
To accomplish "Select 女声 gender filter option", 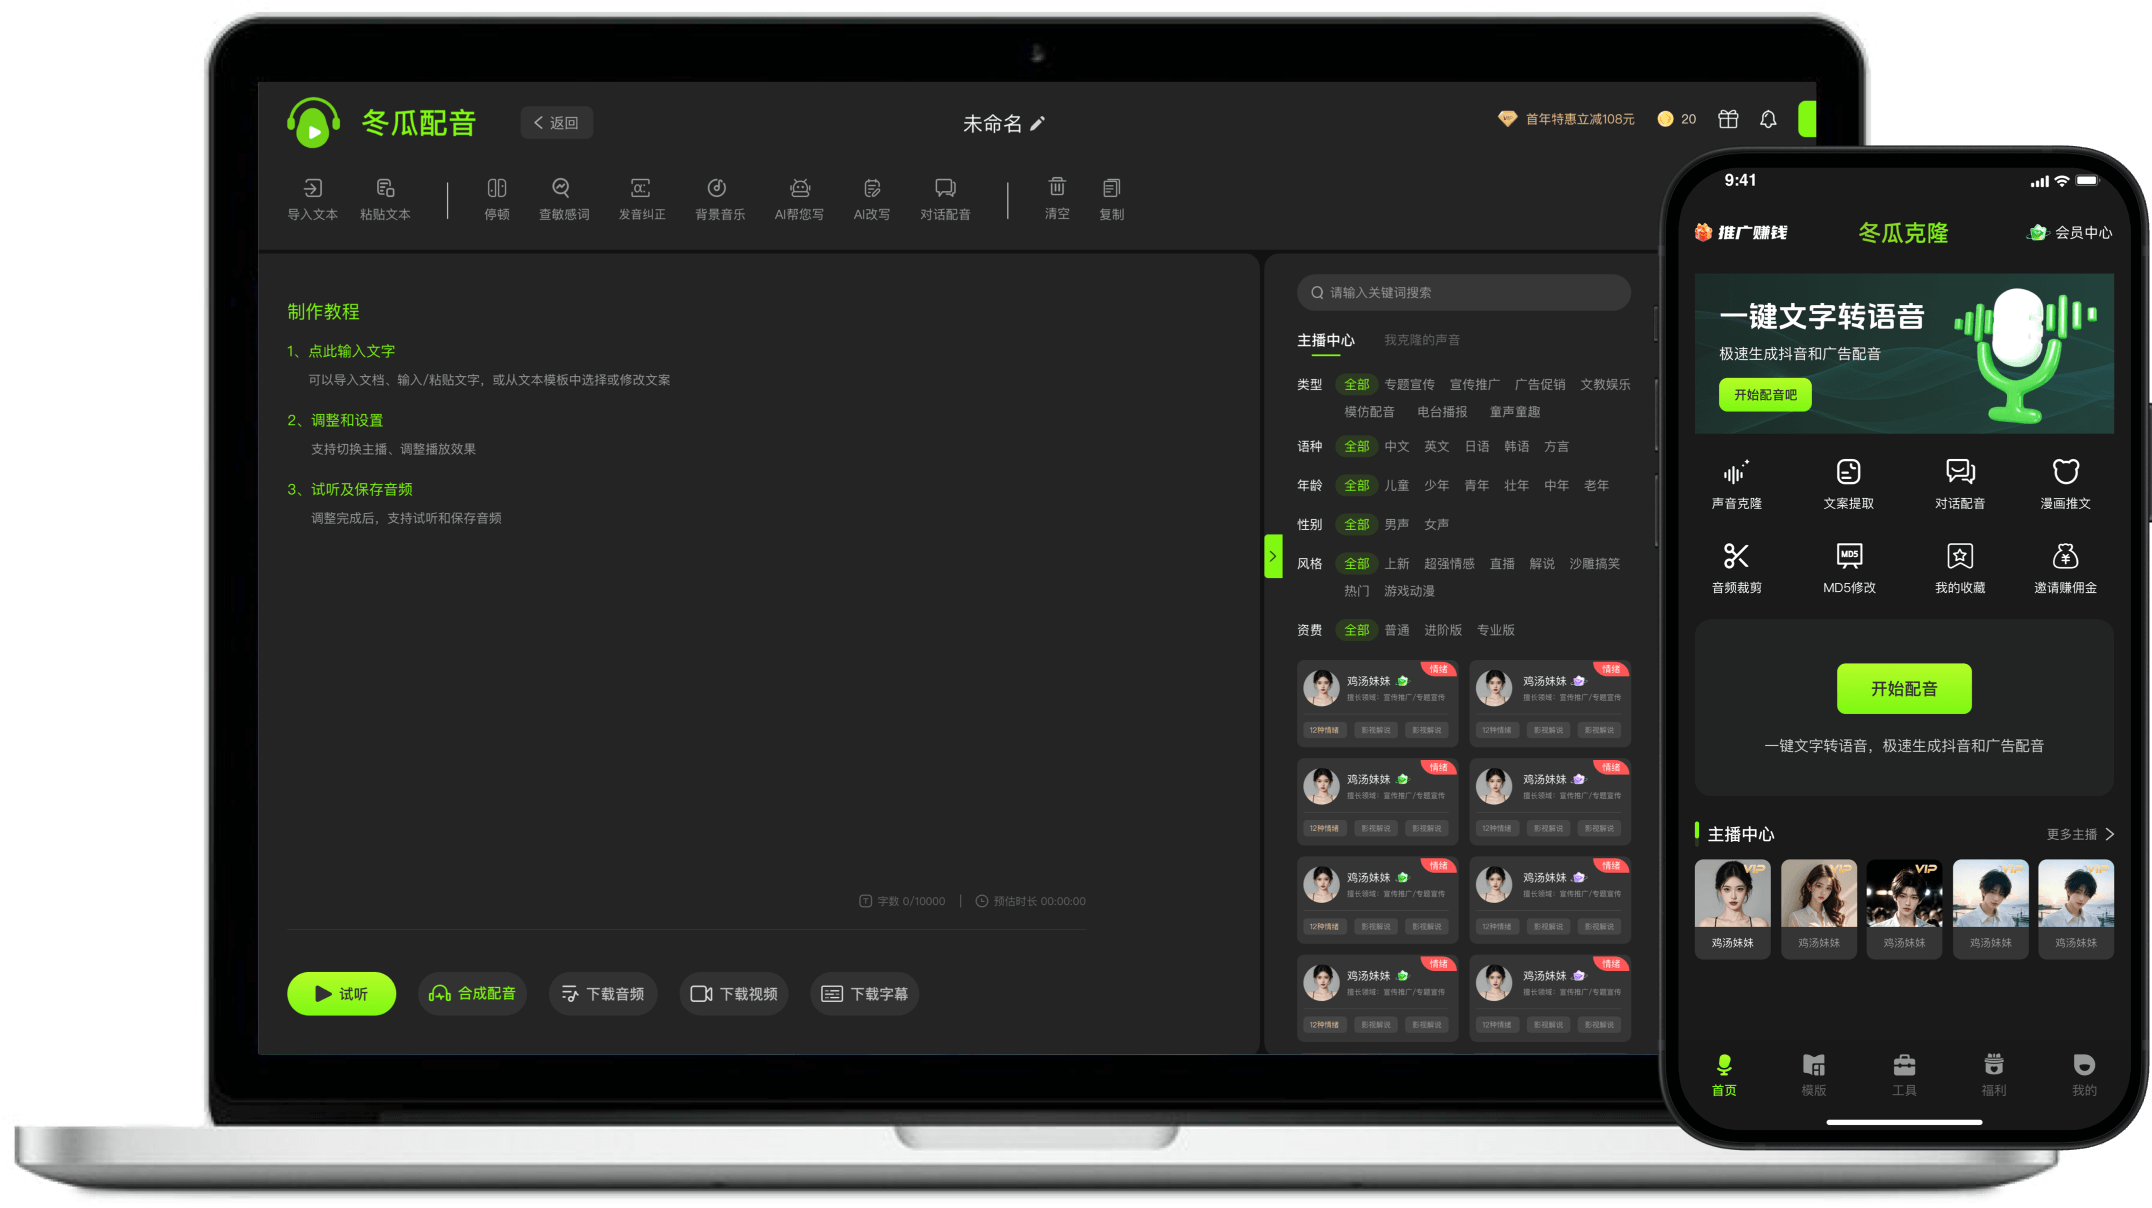I will click(x=1436, y=524).
